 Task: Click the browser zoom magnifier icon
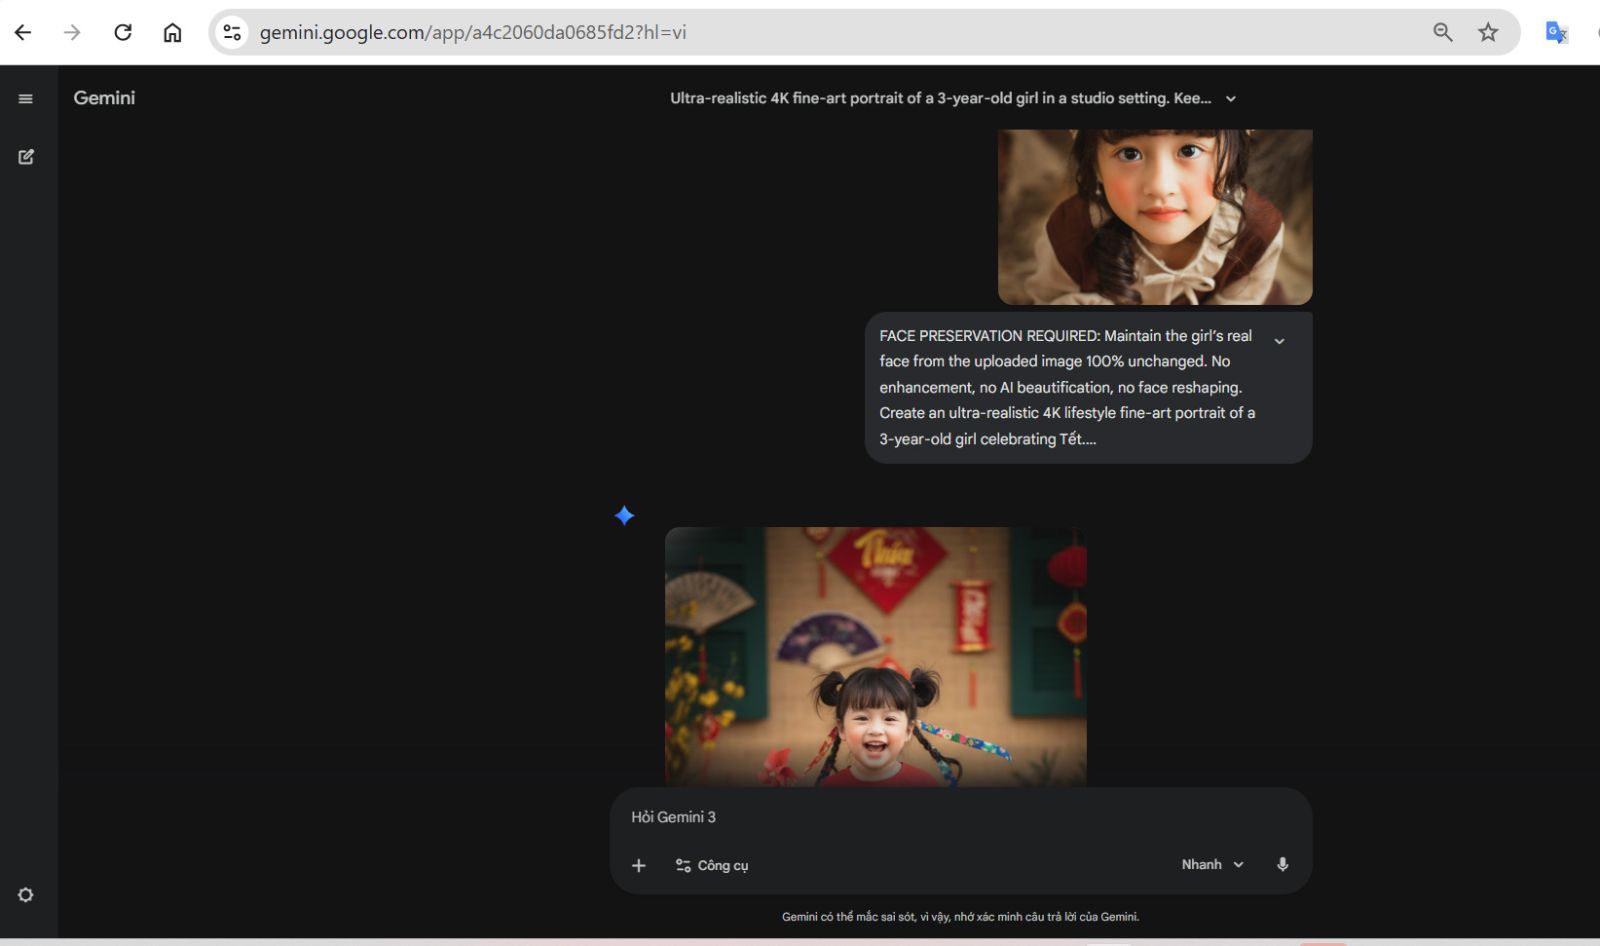1442,32
